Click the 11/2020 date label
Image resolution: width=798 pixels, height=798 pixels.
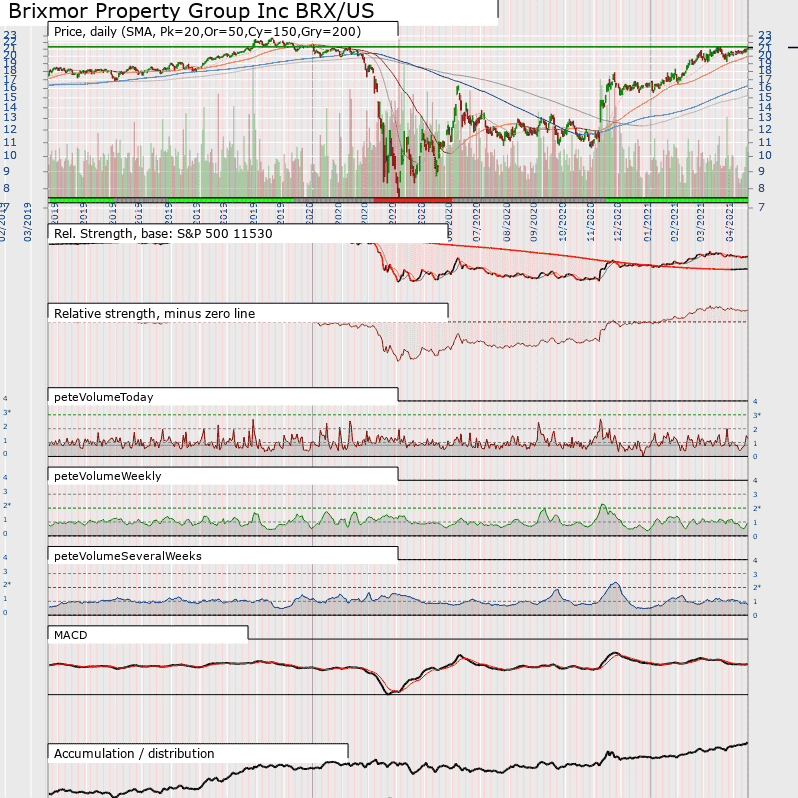[590, 222]
